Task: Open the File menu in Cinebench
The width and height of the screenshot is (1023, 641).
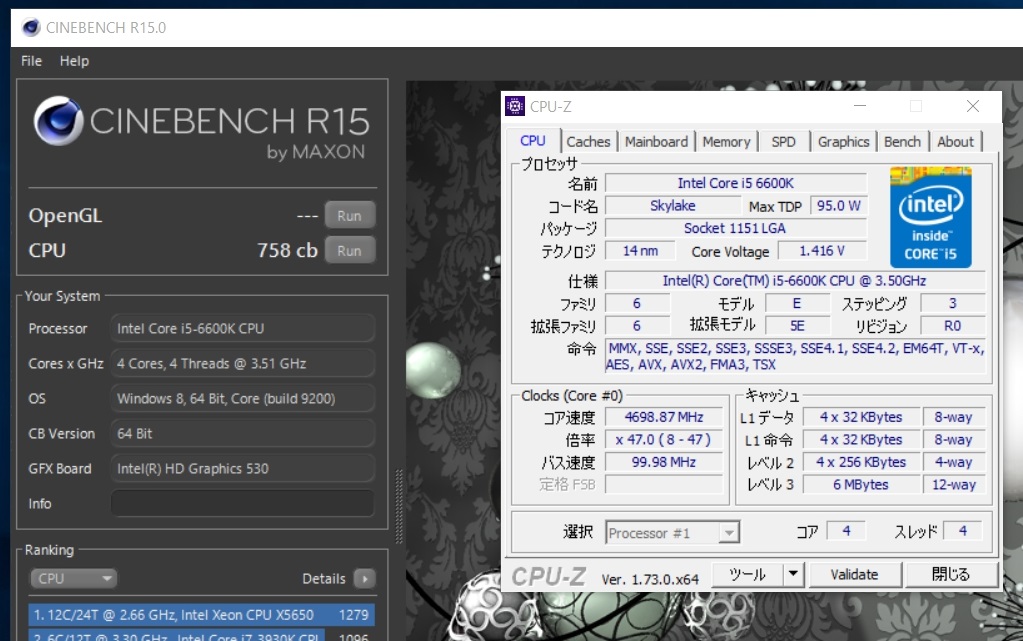Action: coord(31,61)
